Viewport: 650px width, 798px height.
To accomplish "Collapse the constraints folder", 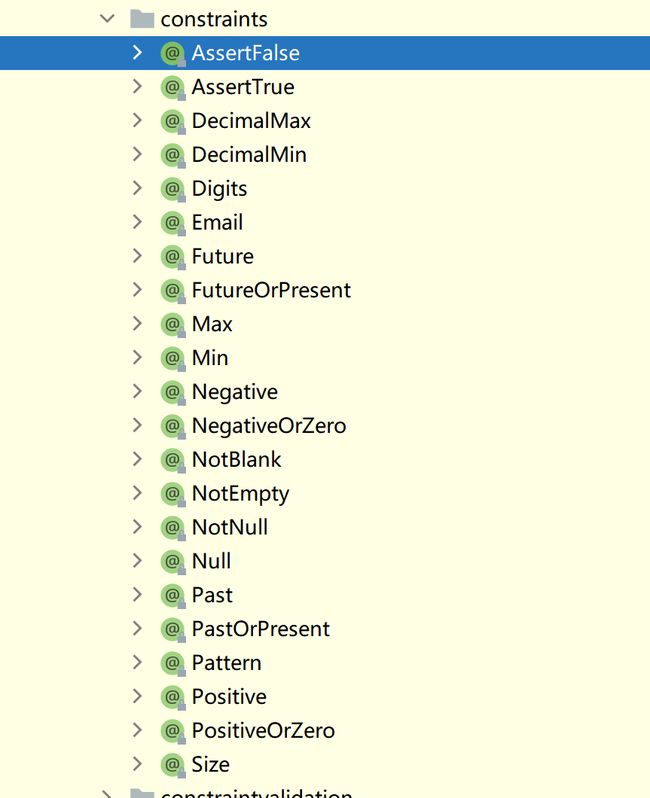I will (x=107, y=19).
